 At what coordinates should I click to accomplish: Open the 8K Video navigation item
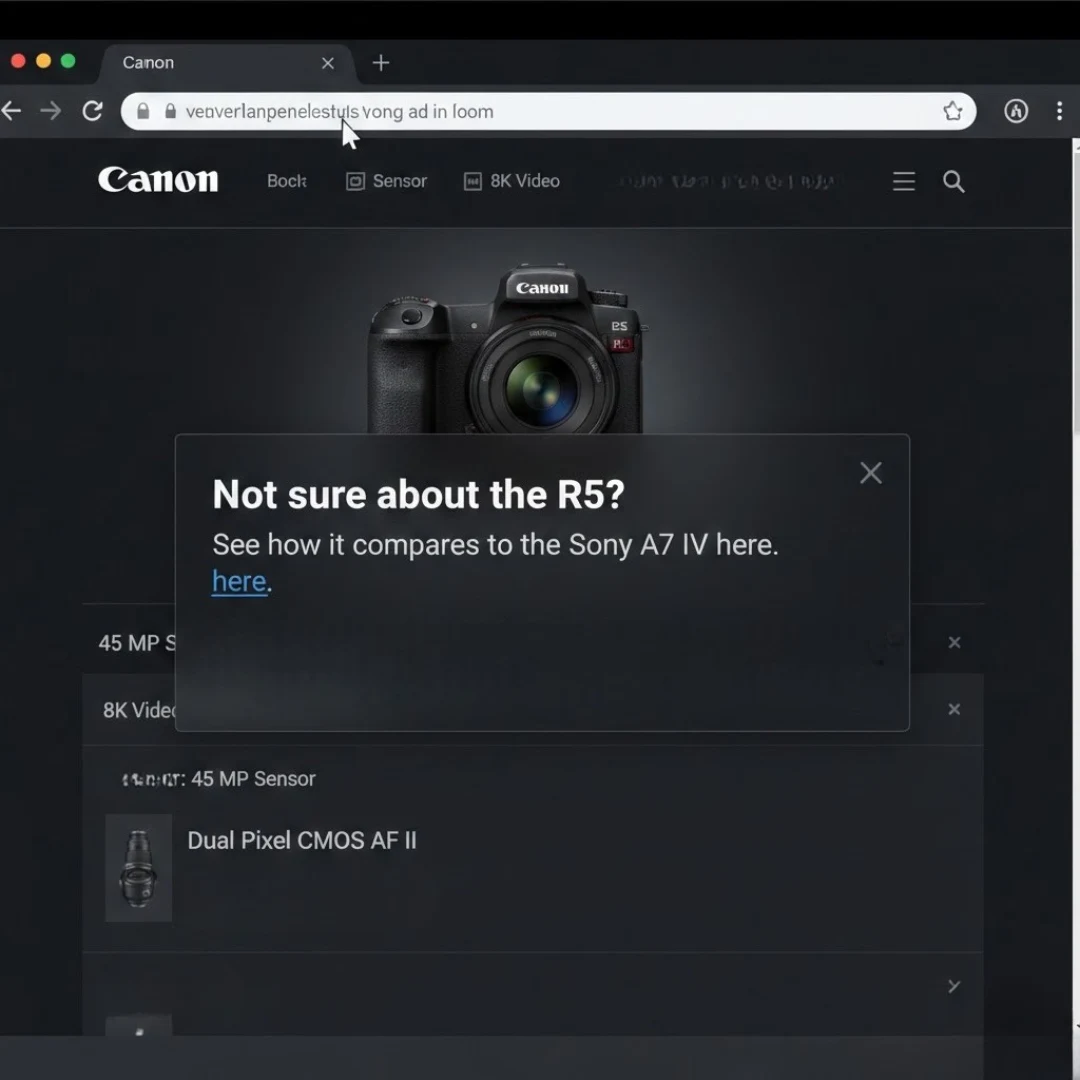pyautogui.click(x=512, y=181)
